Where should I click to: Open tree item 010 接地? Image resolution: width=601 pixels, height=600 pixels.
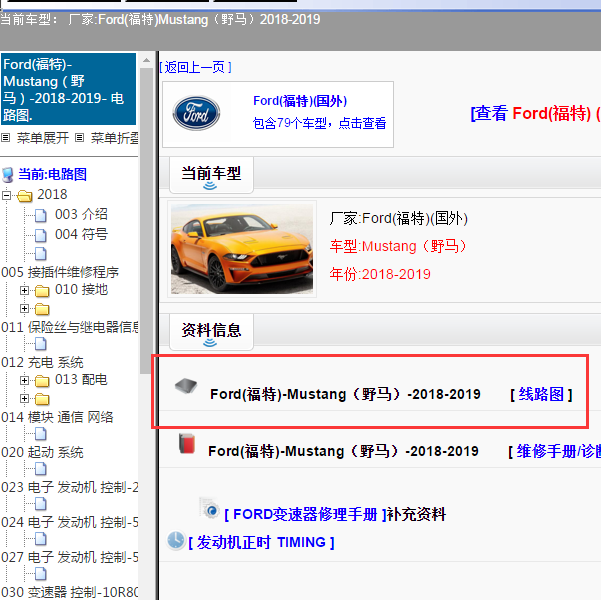(x=81, y=289)
